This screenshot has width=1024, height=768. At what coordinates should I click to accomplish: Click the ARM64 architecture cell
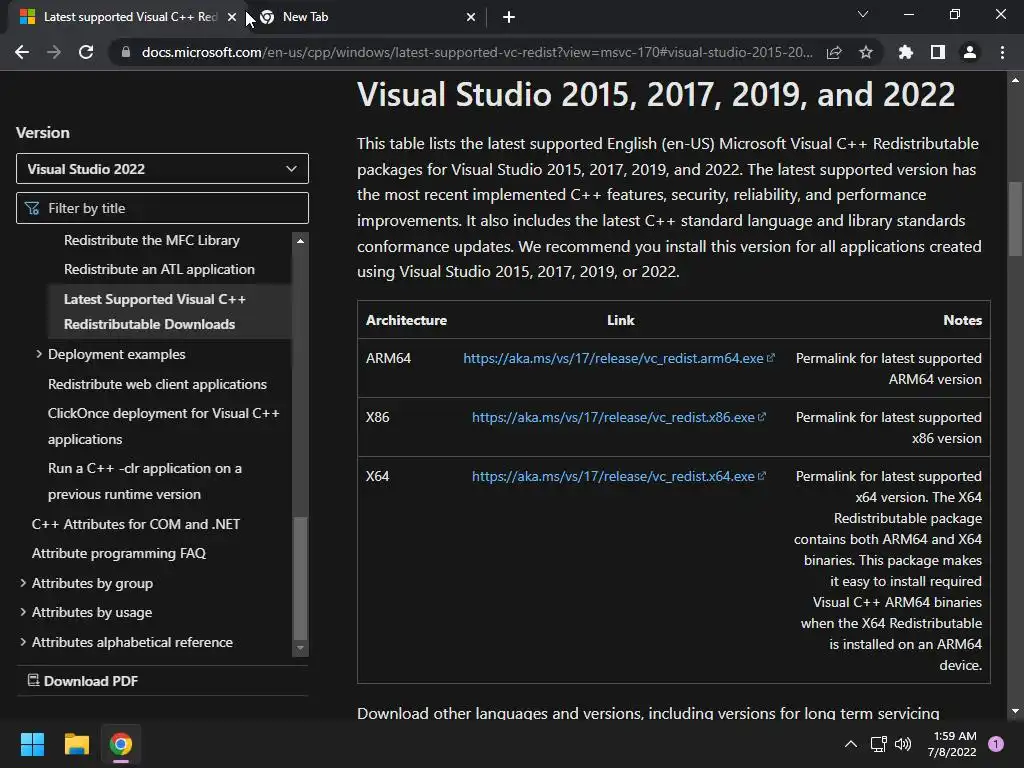tap(389, 358)
